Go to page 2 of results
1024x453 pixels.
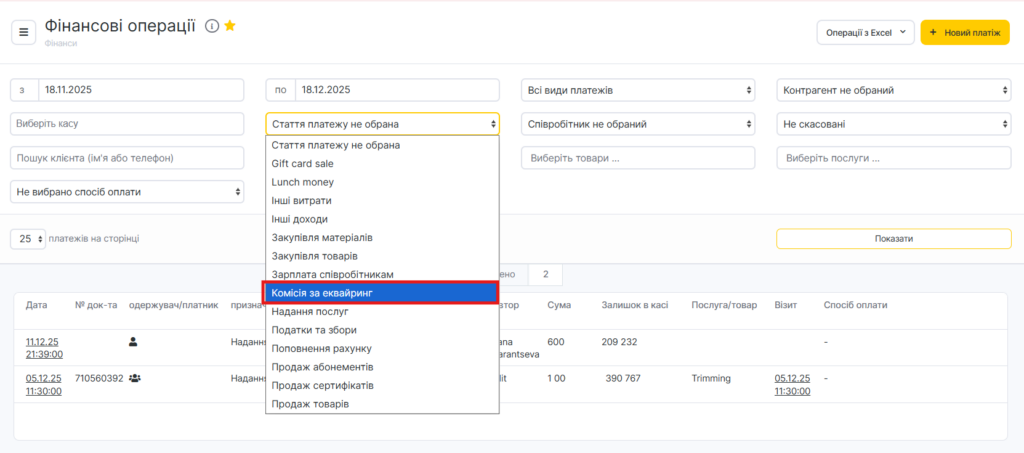pyautogui.click(x=545, y=274)
